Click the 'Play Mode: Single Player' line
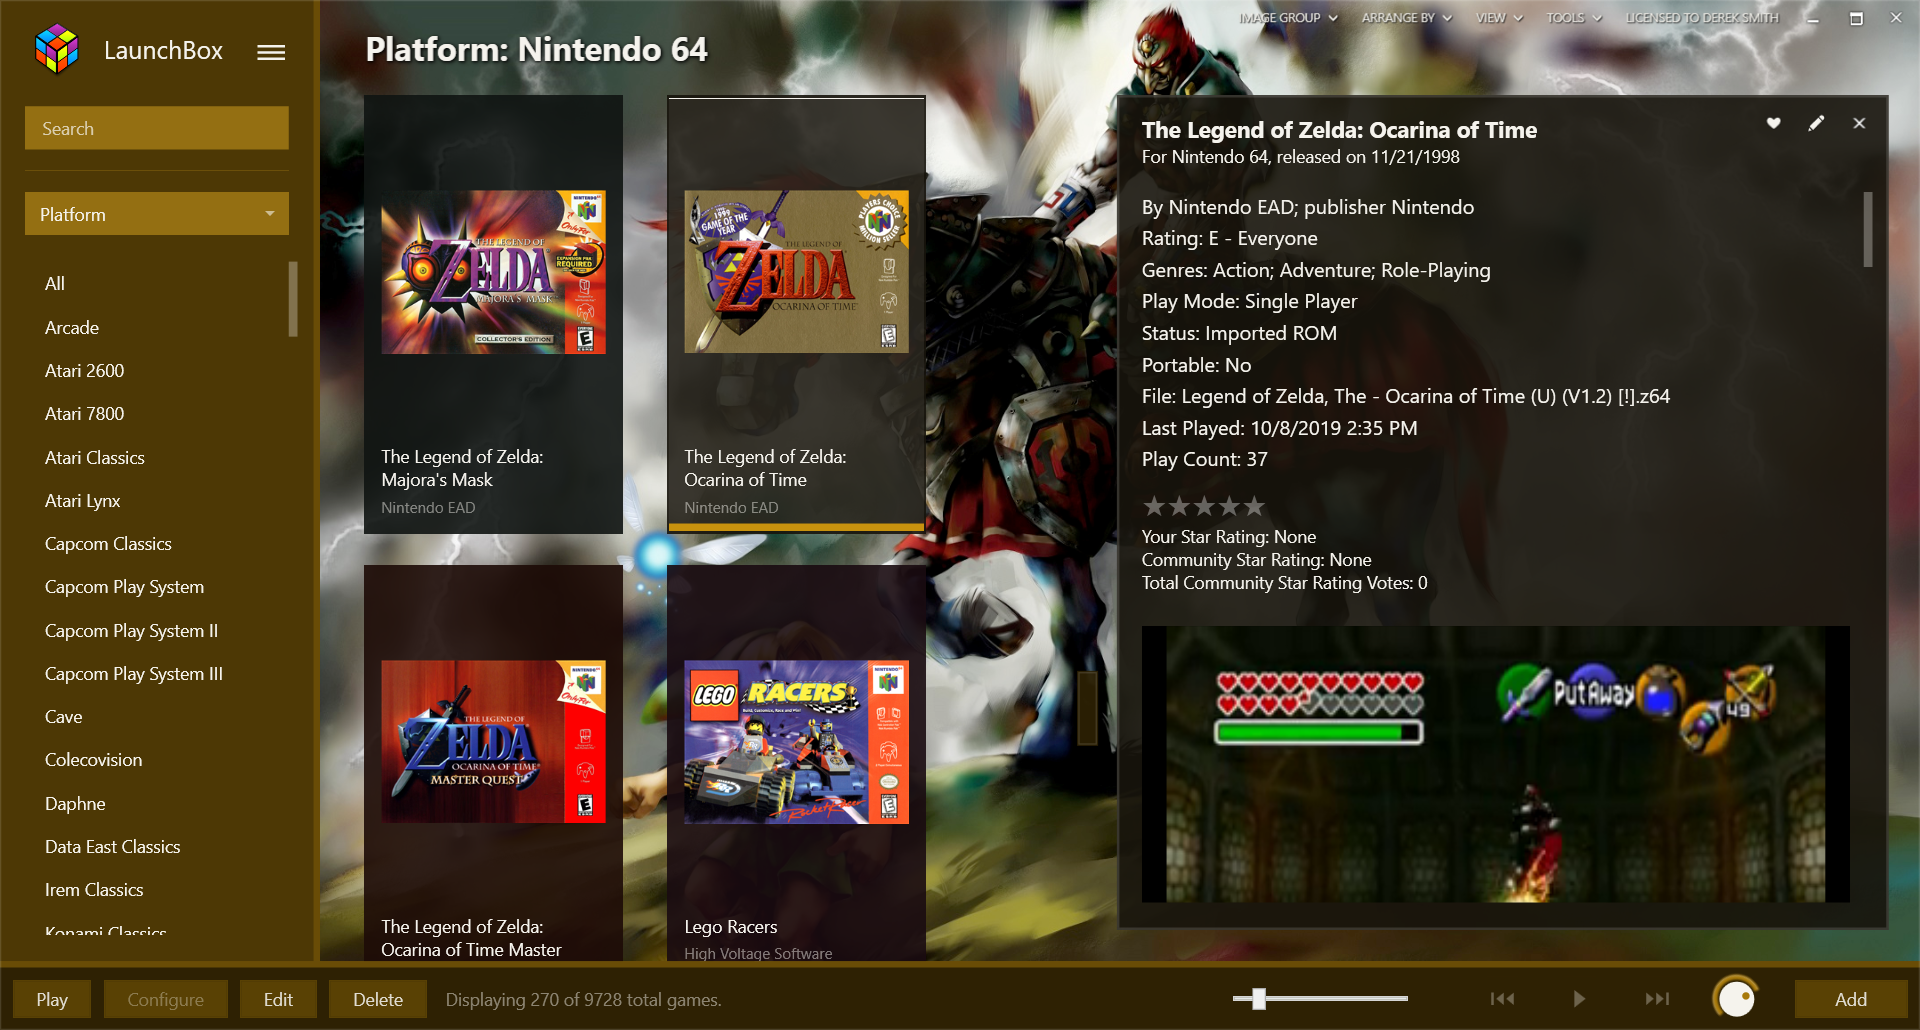Image resolution: width=1920 pixels, height=1030 pixels. click(x=1249, y=302)
